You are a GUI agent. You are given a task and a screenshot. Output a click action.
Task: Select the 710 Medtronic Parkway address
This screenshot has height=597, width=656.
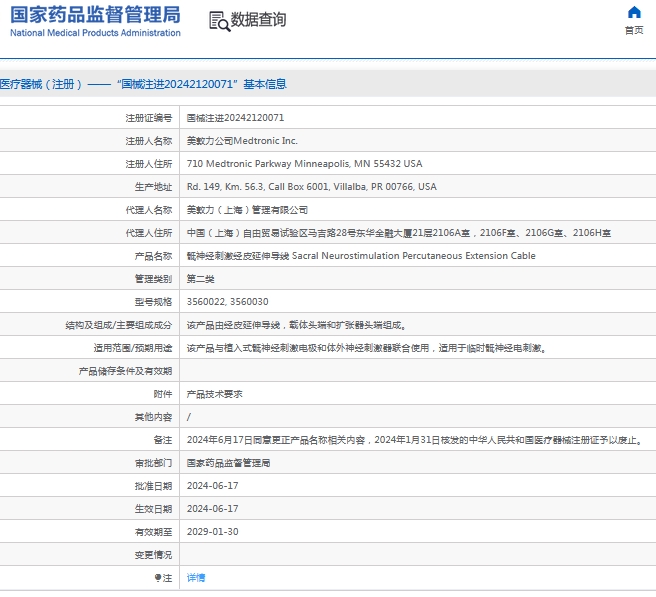click(x=305, y=164)
